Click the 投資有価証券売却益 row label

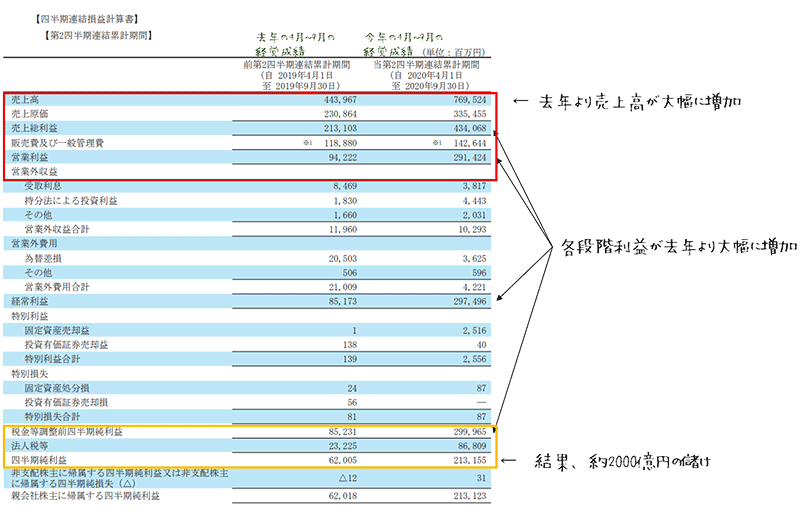click(x=66, y=345)
